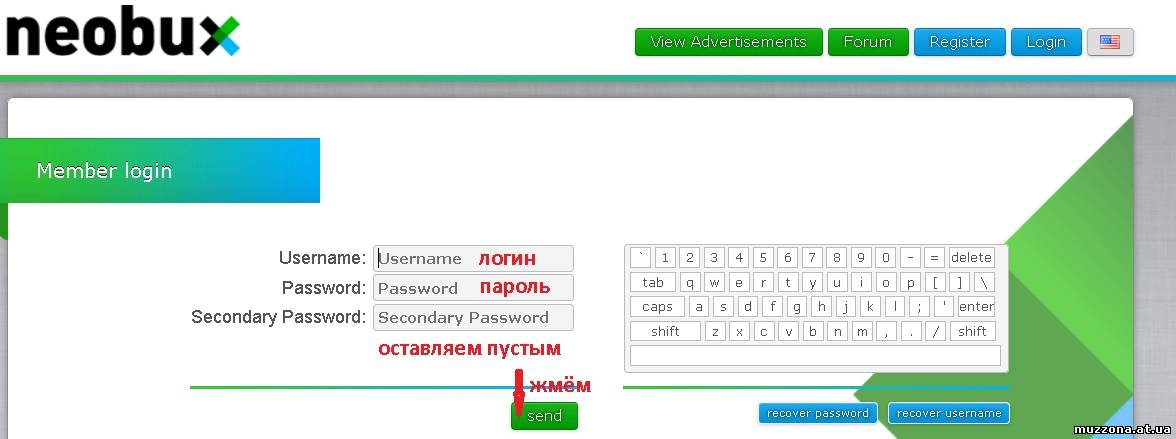Tap the i key on virtual keyboard
Screen dimensions: 1176x439
click(862, 283)
